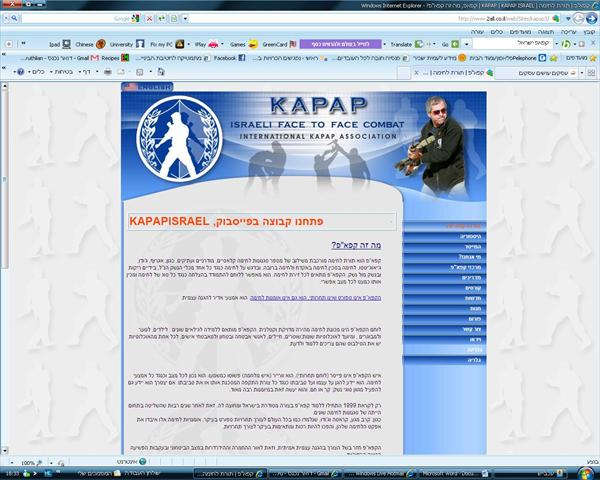Viewport: 600px width, 480px height.
Task: Click the vertical scrollbar down arrow
Action: [x=5, y=451]
